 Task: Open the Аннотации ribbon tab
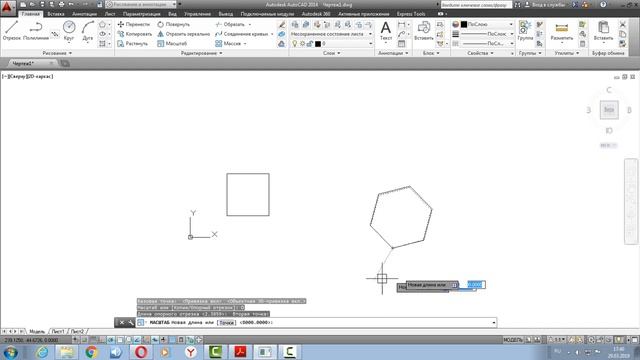click(84, 14)
